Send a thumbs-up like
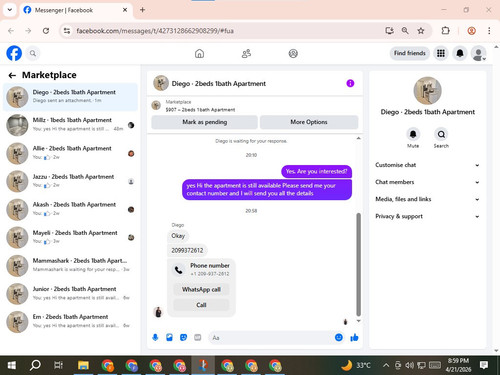The image size is (500, 375). (x=354, y=338)
